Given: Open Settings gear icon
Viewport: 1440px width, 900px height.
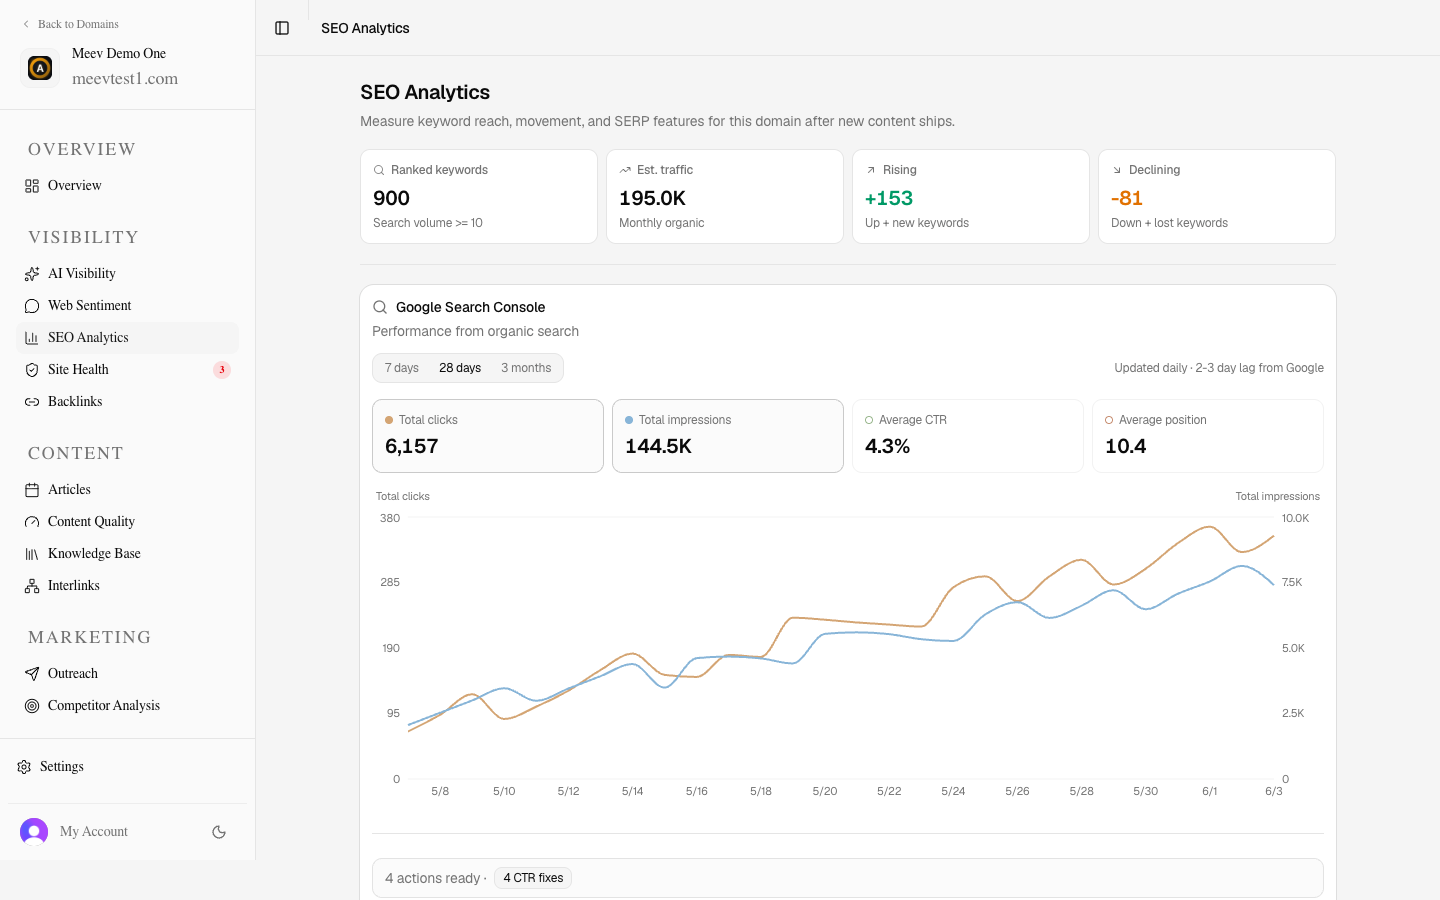Looking at the screenshot, I should click(24, 767).
